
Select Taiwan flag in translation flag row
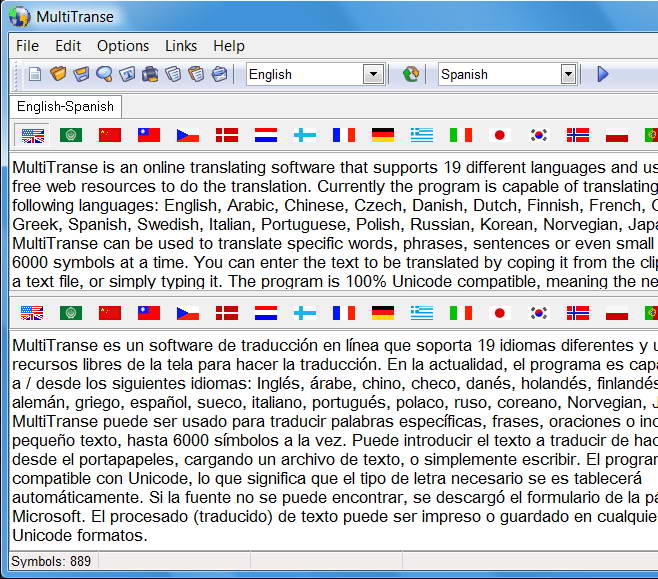click(x=149, y=313)
